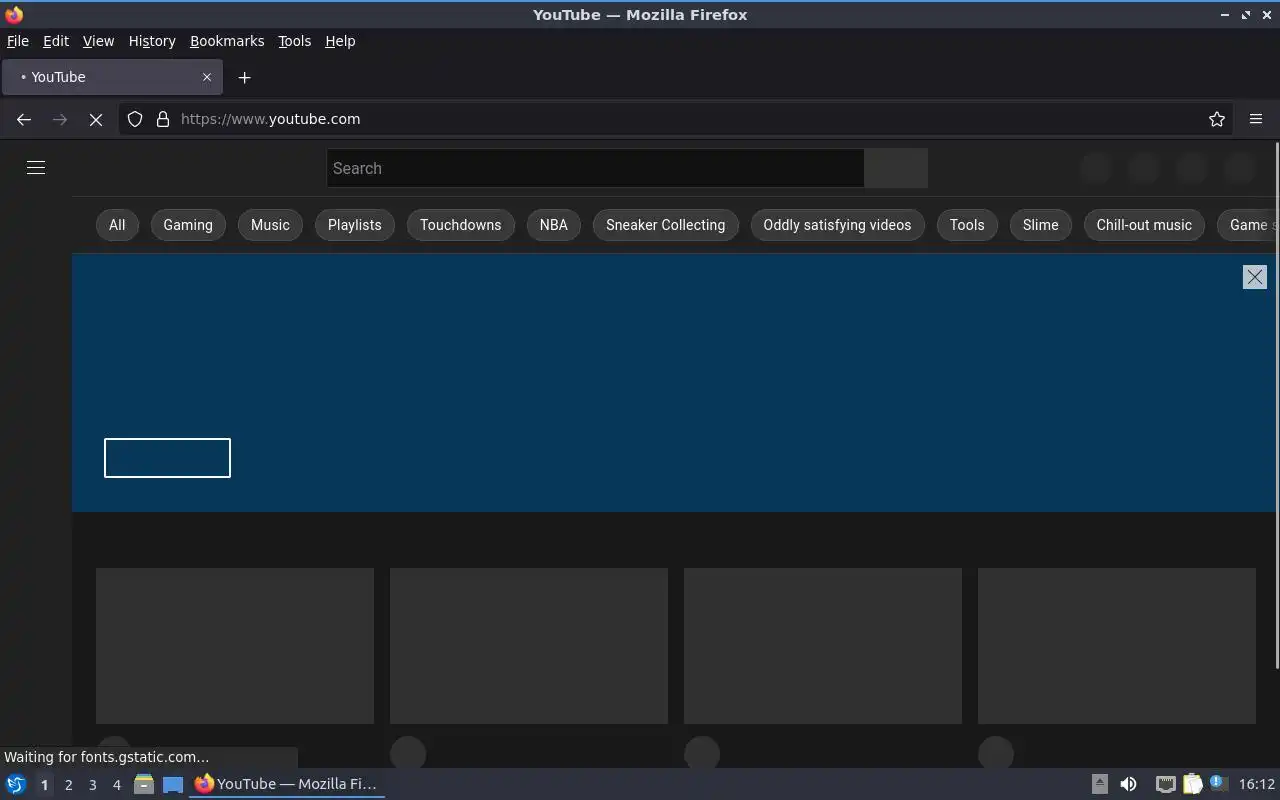Stop loading the page

tap(96, 119)
